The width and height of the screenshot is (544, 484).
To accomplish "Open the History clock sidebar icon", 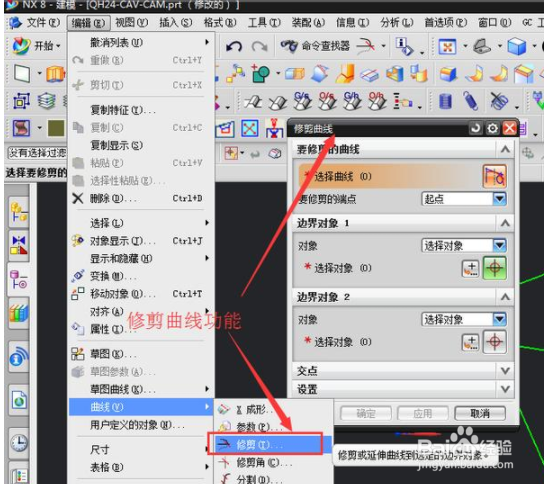I will (x=19, y=443).
